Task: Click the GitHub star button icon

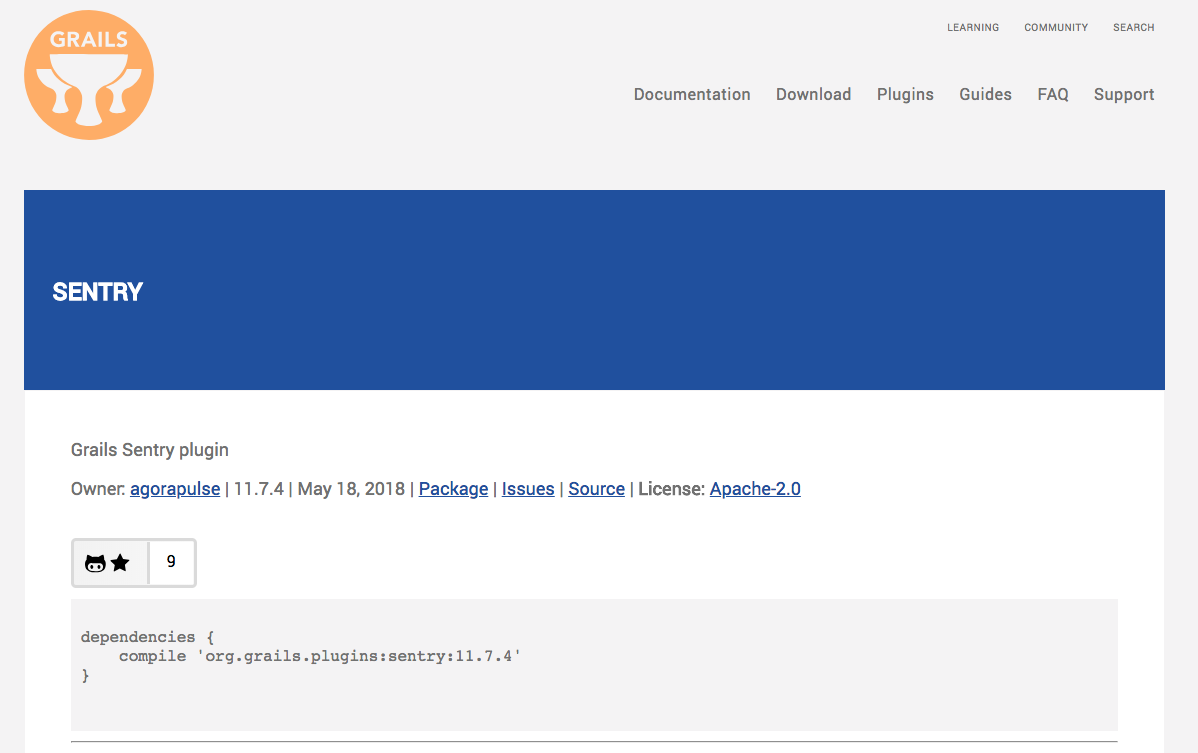Action: (x=109, y=563)
